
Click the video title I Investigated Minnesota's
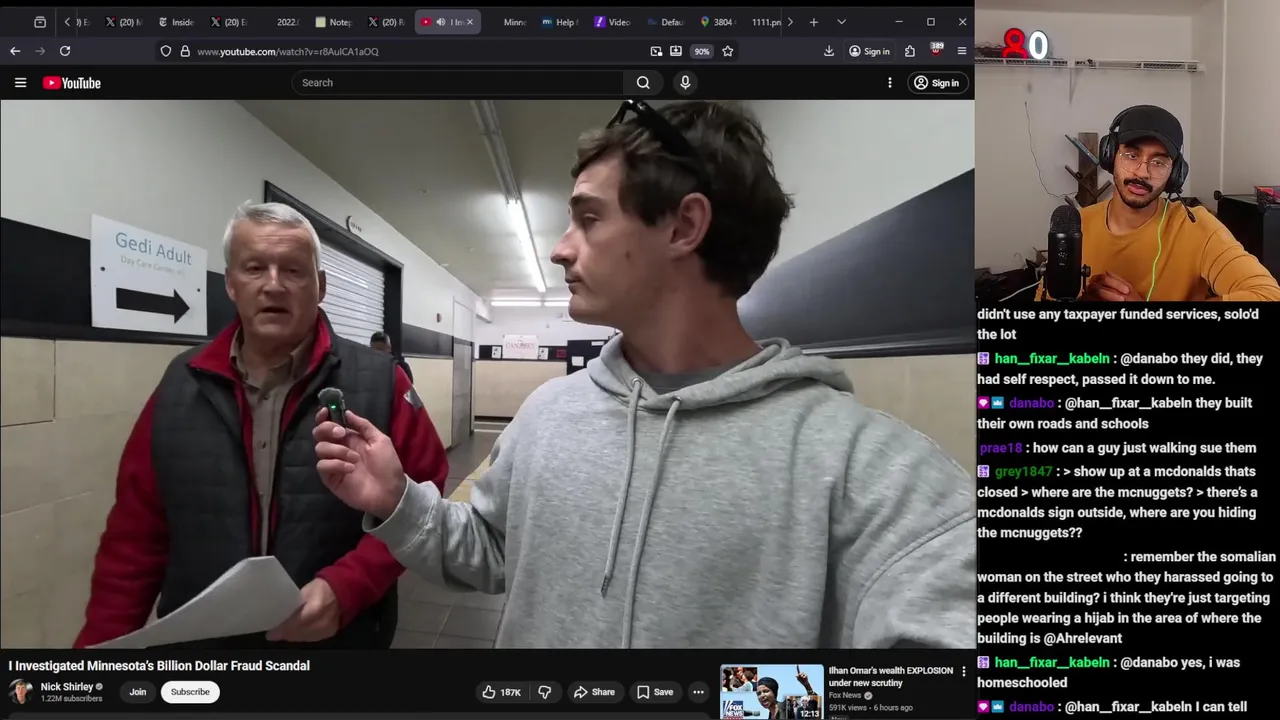[159, 666]
